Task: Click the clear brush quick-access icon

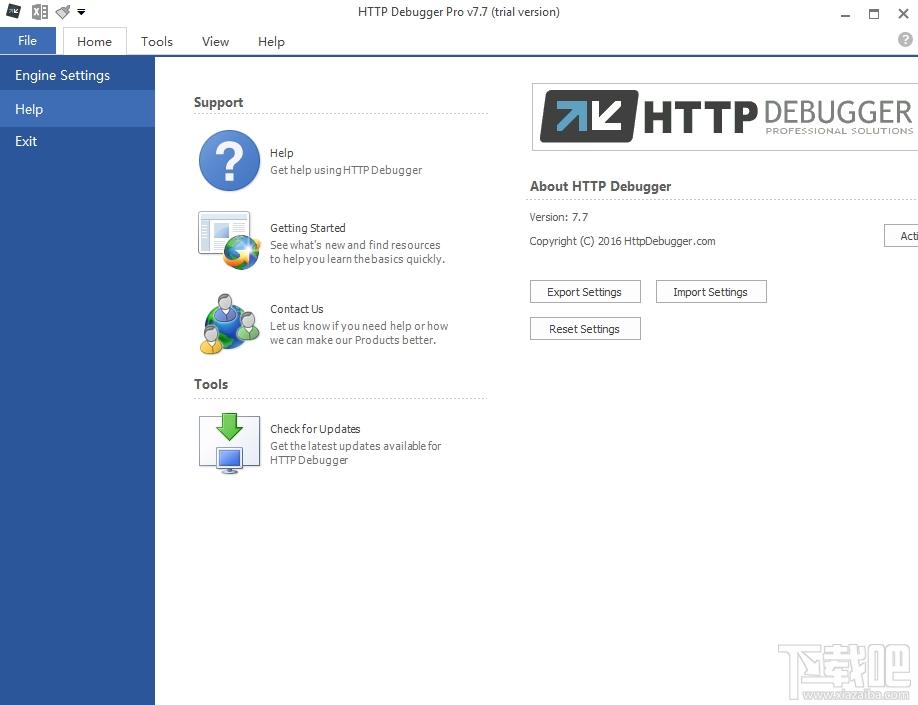Action: pos(63,11)
